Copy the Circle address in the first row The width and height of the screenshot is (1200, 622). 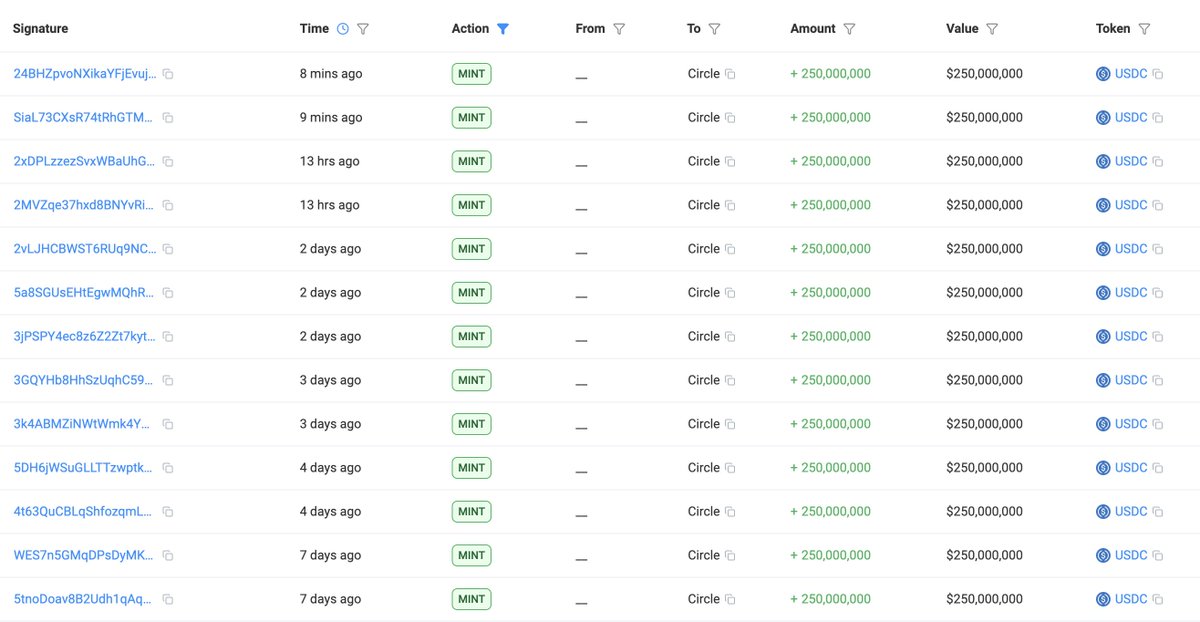click(x=728, y=73)
